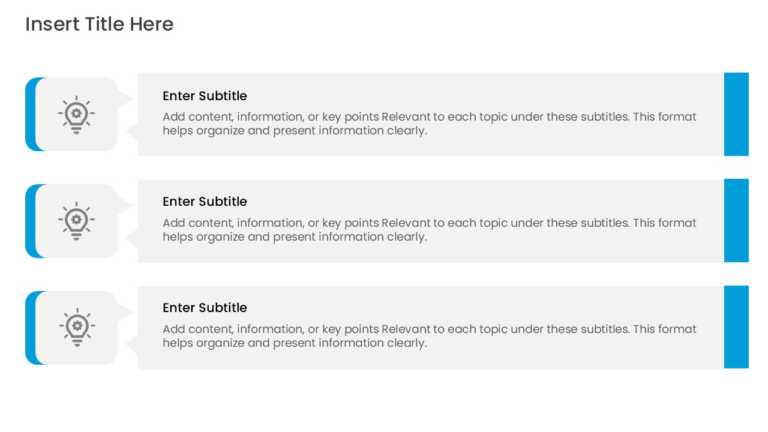This screenshot has height=432, width=768.
Task: Select the arrow pointer beside the third icon box
Action: point(124,312)
